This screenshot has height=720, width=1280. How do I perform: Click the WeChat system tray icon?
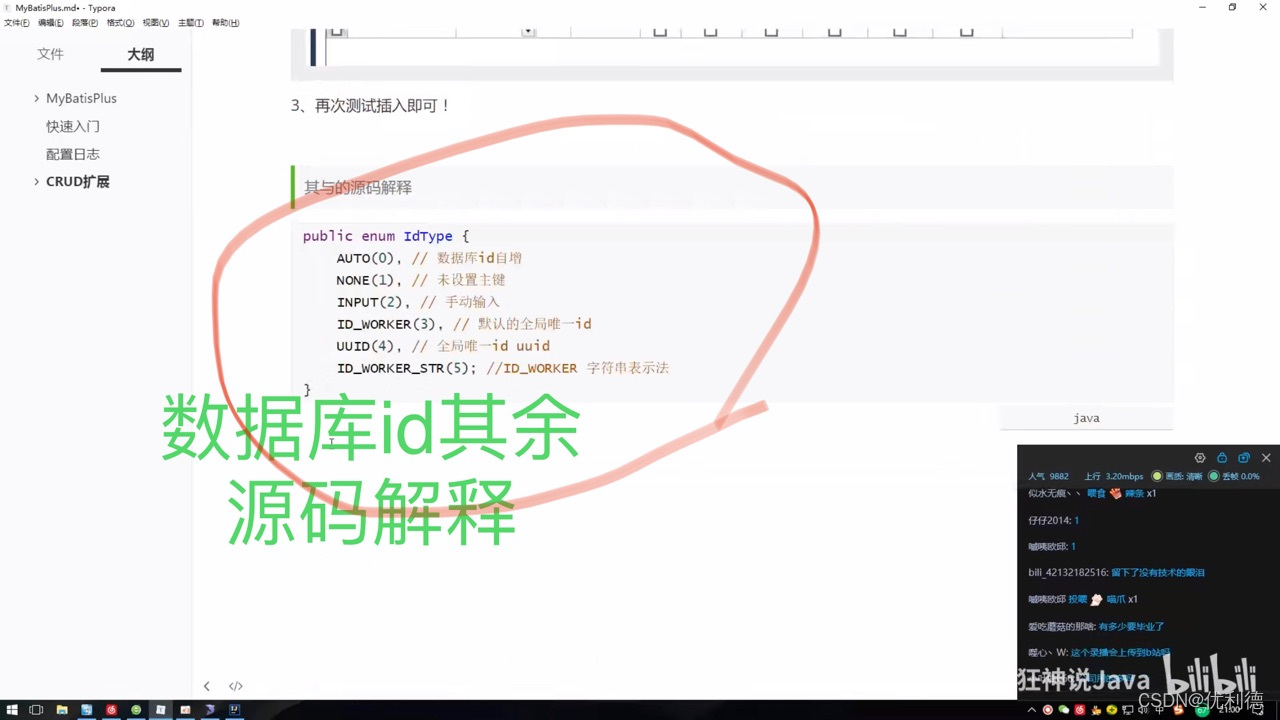click(x=1063, y=710)
